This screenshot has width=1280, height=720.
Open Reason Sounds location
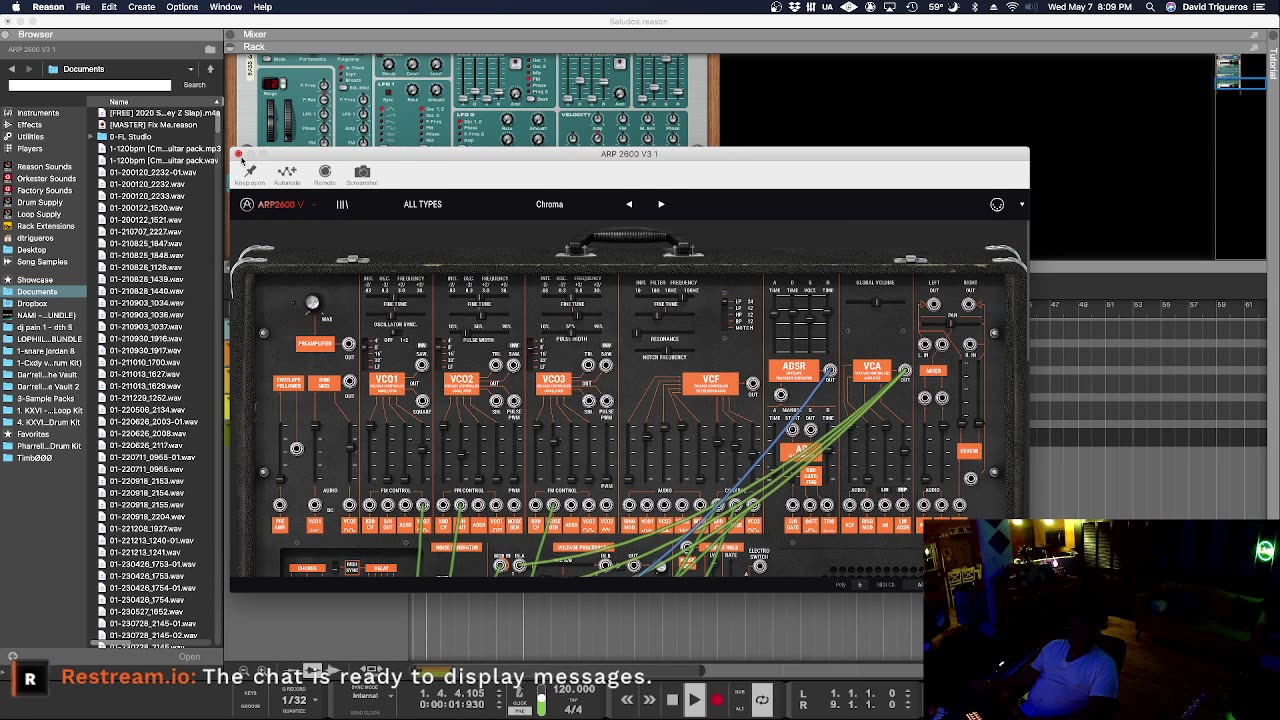tap(44, 167)
